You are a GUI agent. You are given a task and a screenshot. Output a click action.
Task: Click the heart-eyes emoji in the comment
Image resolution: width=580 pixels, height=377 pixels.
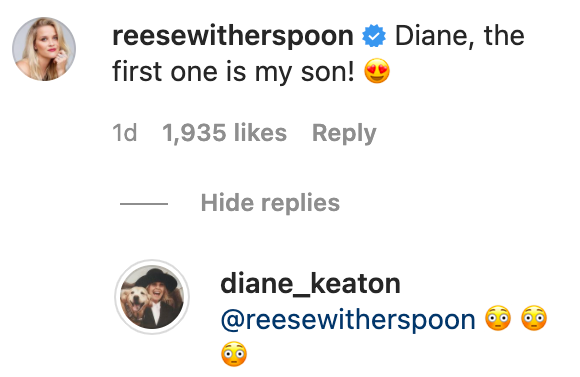click(377, 71)
